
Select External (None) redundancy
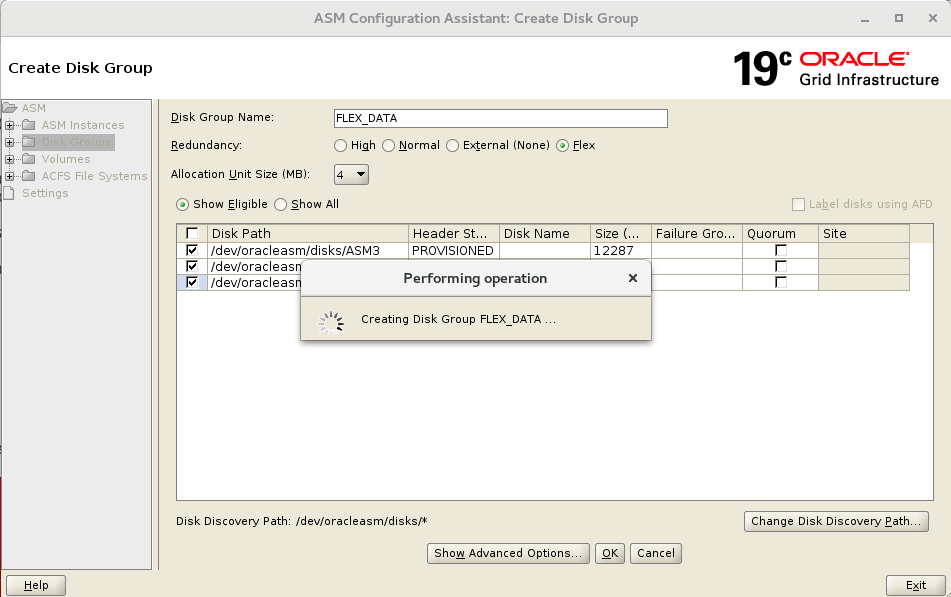pos(452,146)
